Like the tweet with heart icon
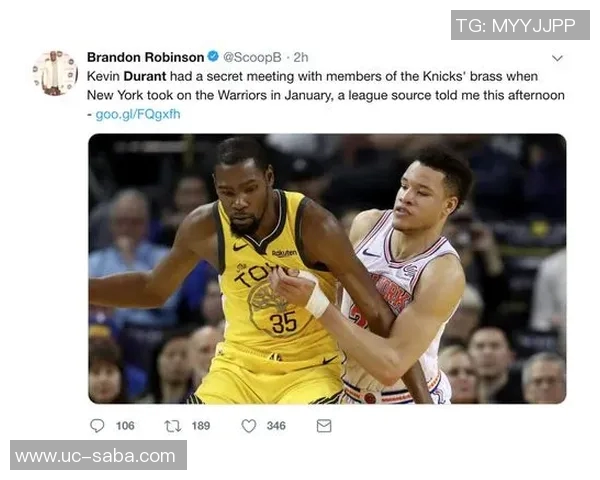Screen dimensions: 600x480 [249, 426]
